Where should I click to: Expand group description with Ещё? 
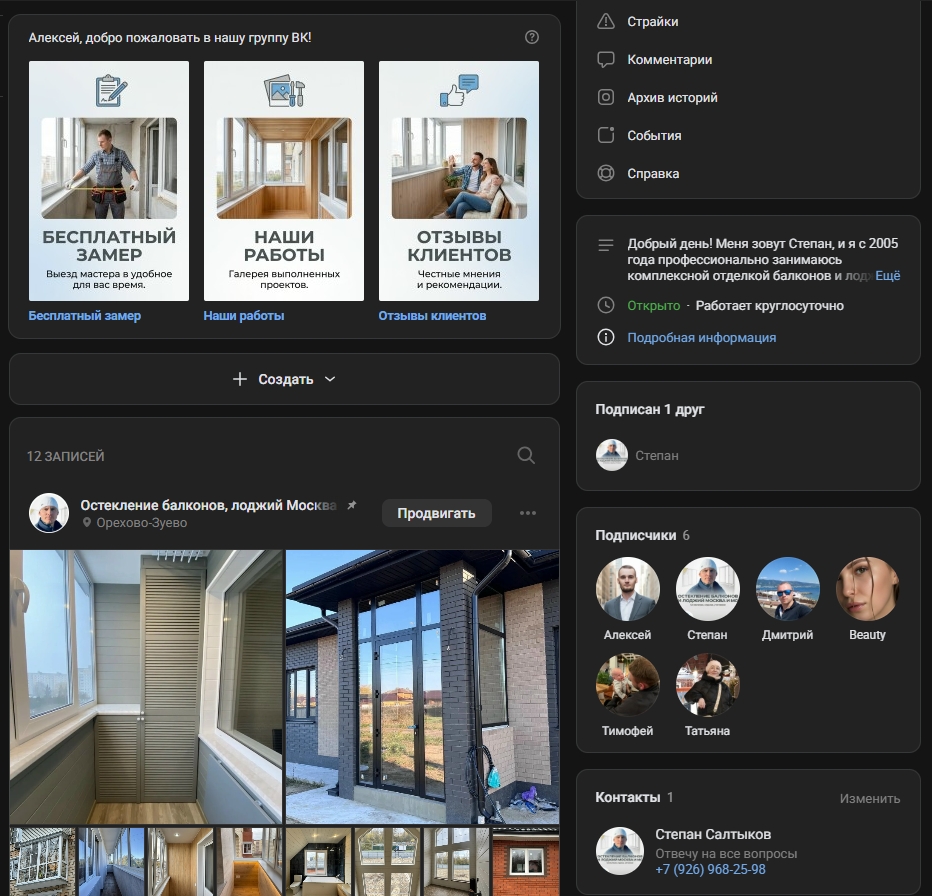click(888, 275)
